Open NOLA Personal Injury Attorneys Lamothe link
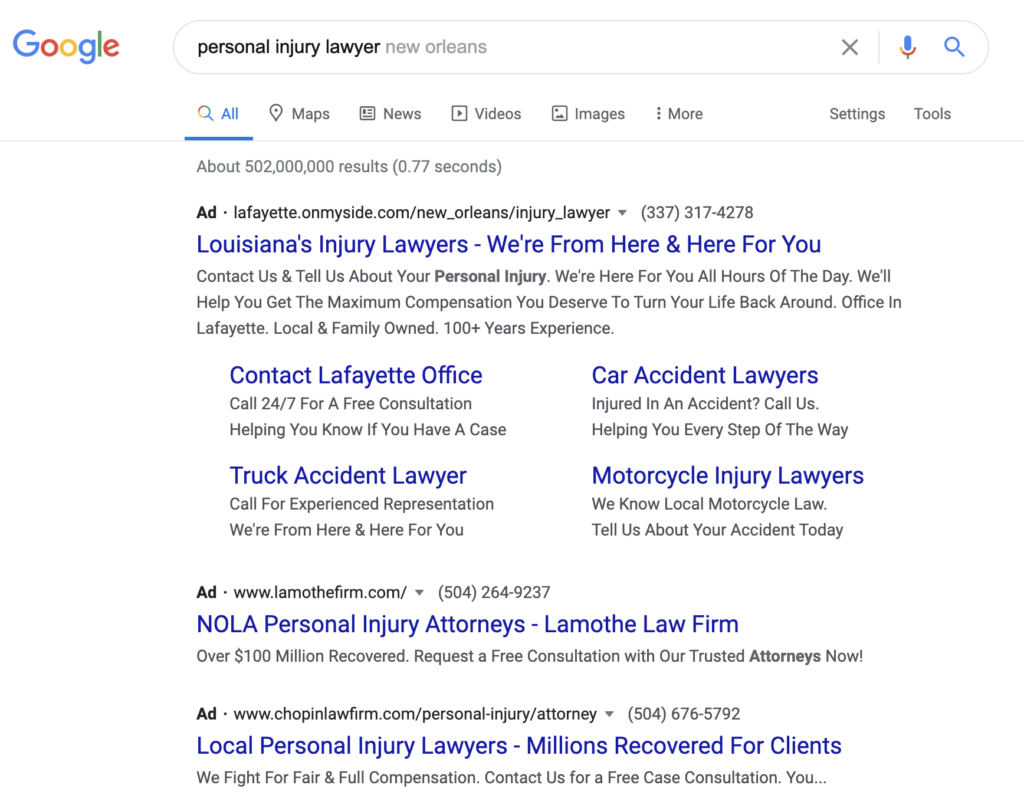The image size is (1024, 808). 467,625
